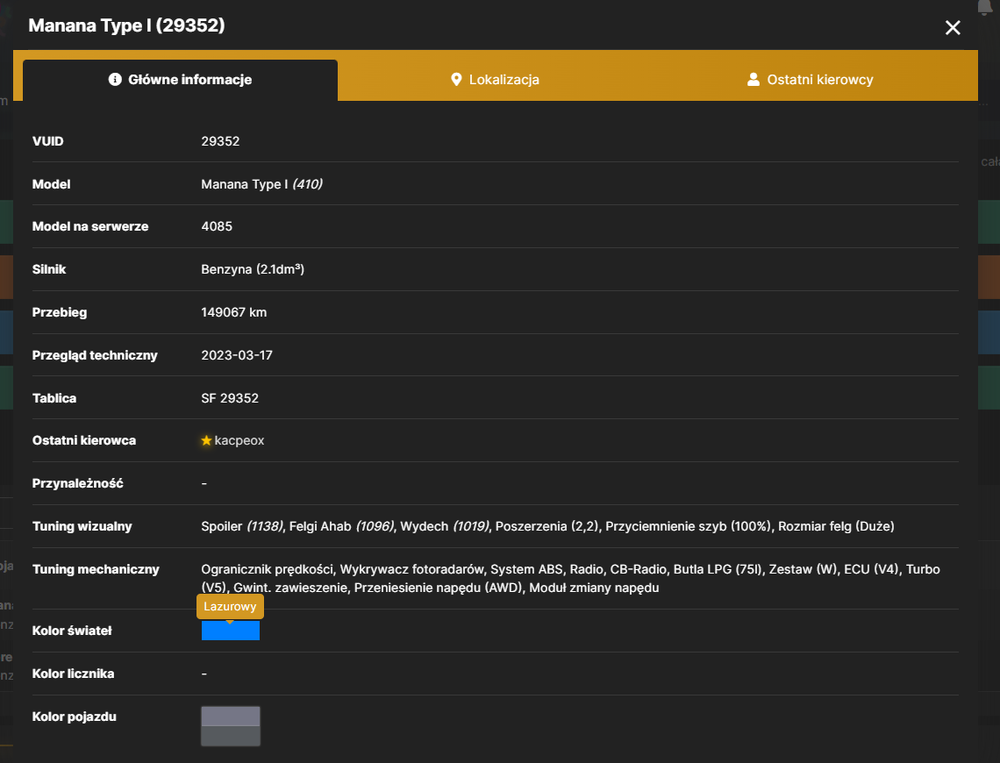Click the mileage value 149067 km
Screen dimensions: 1000x763
pyautogui.click(x=234, y=312)
